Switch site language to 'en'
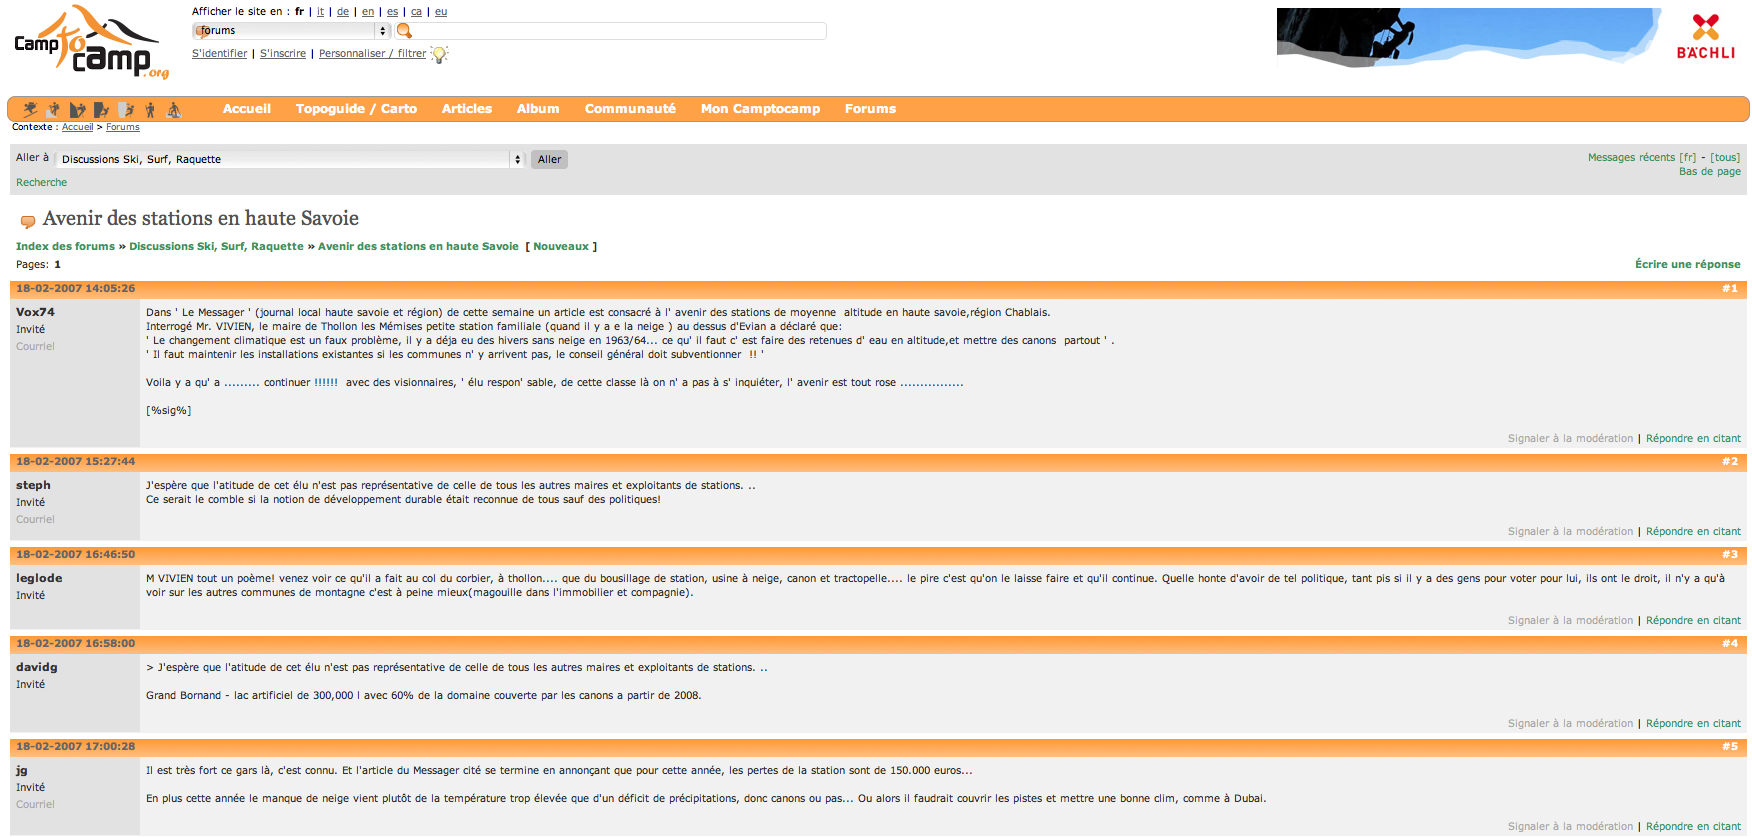 pos(368,12)
